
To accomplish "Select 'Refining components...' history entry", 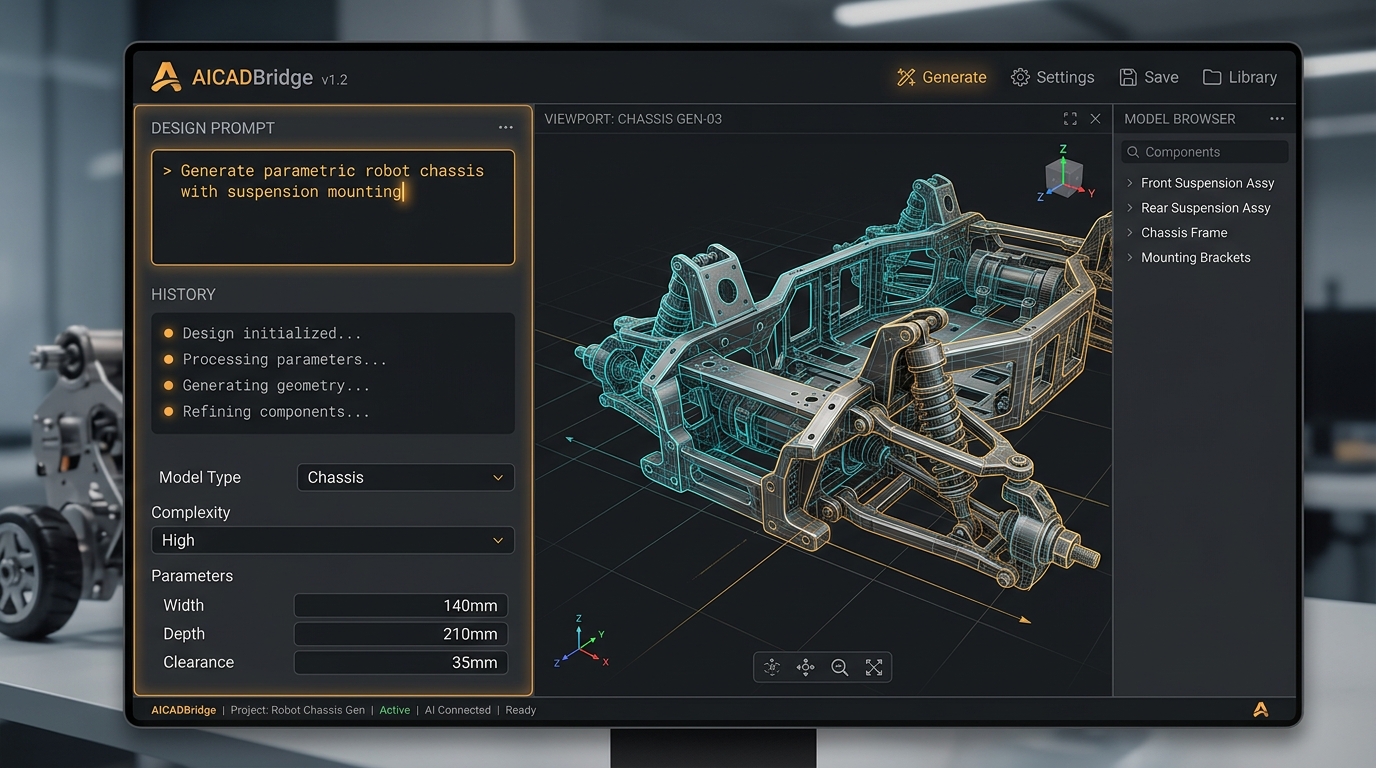I will tap(266, 411).
